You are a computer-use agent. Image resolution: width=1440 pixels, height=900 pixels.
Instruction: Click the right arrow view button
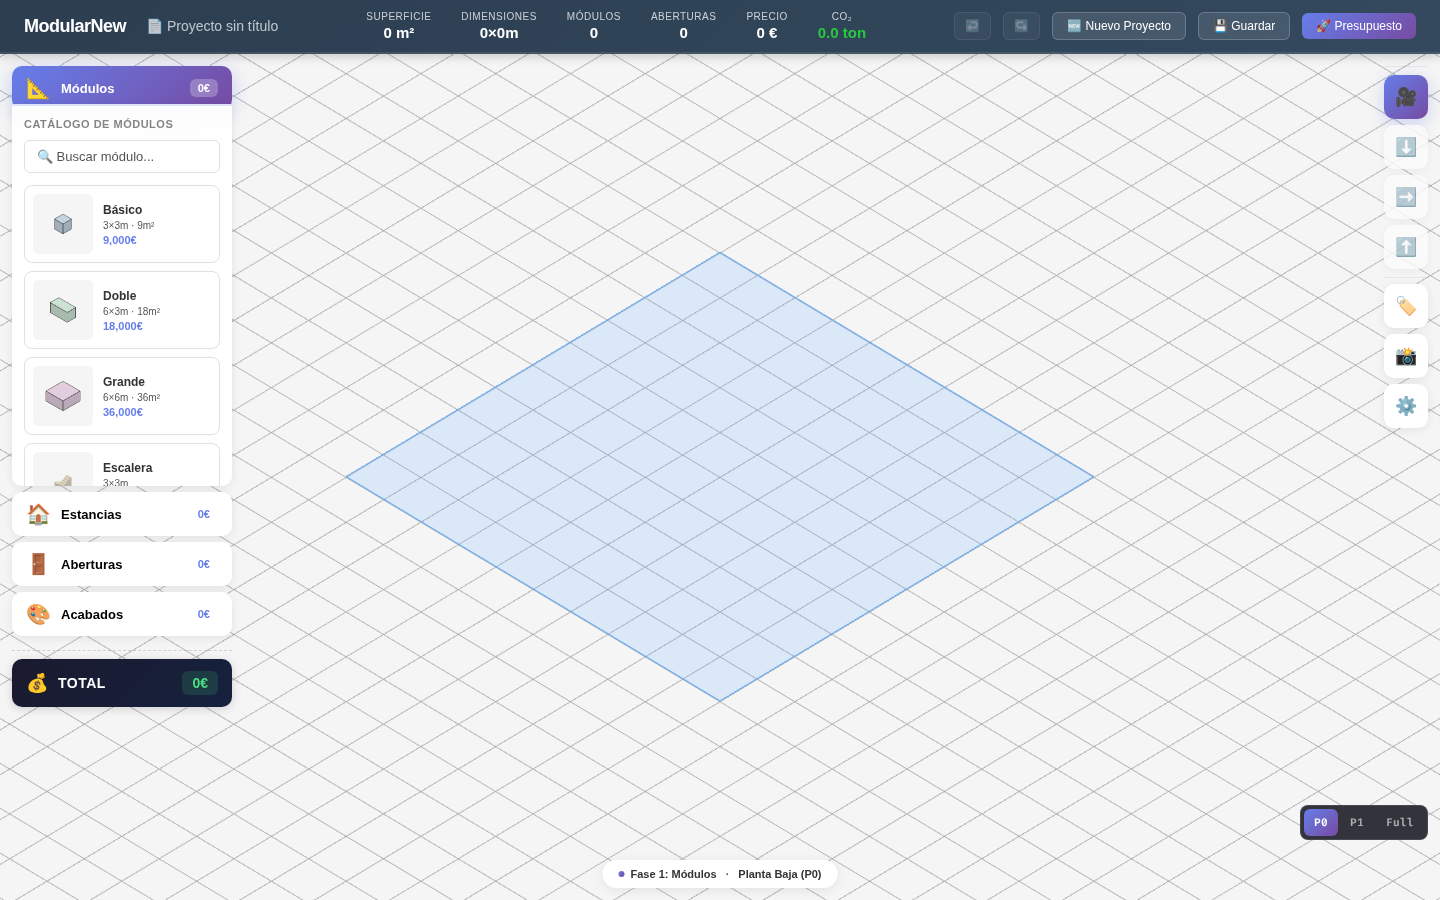1405,197
